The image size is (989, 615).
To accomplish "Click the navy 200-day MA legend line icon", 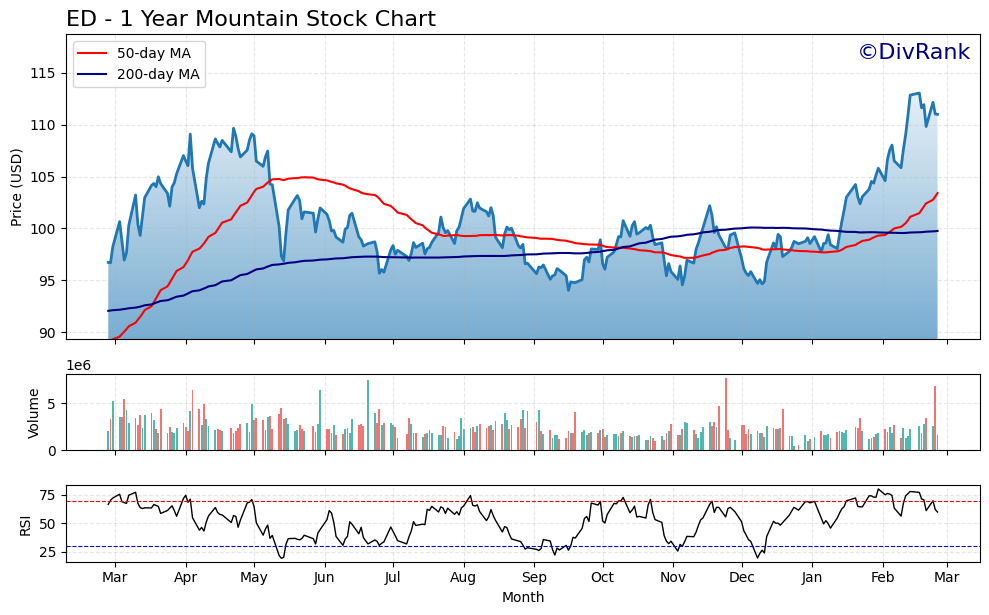I will pyautogui.click(x=90, y=73).
